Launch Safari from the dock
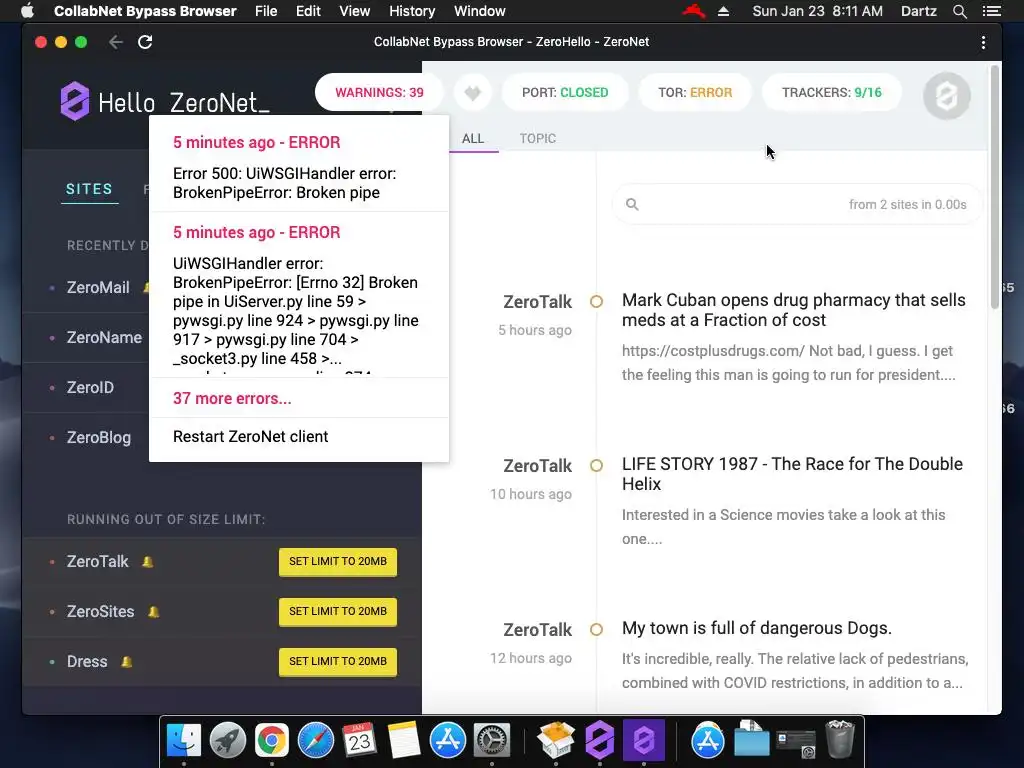 click(x=315, y=741)
